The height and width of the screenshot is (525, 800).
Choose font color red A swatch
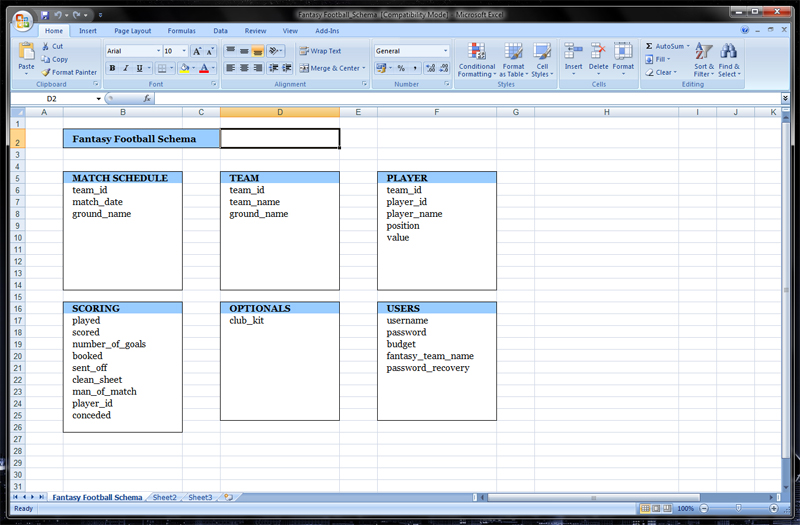[204, 68]
